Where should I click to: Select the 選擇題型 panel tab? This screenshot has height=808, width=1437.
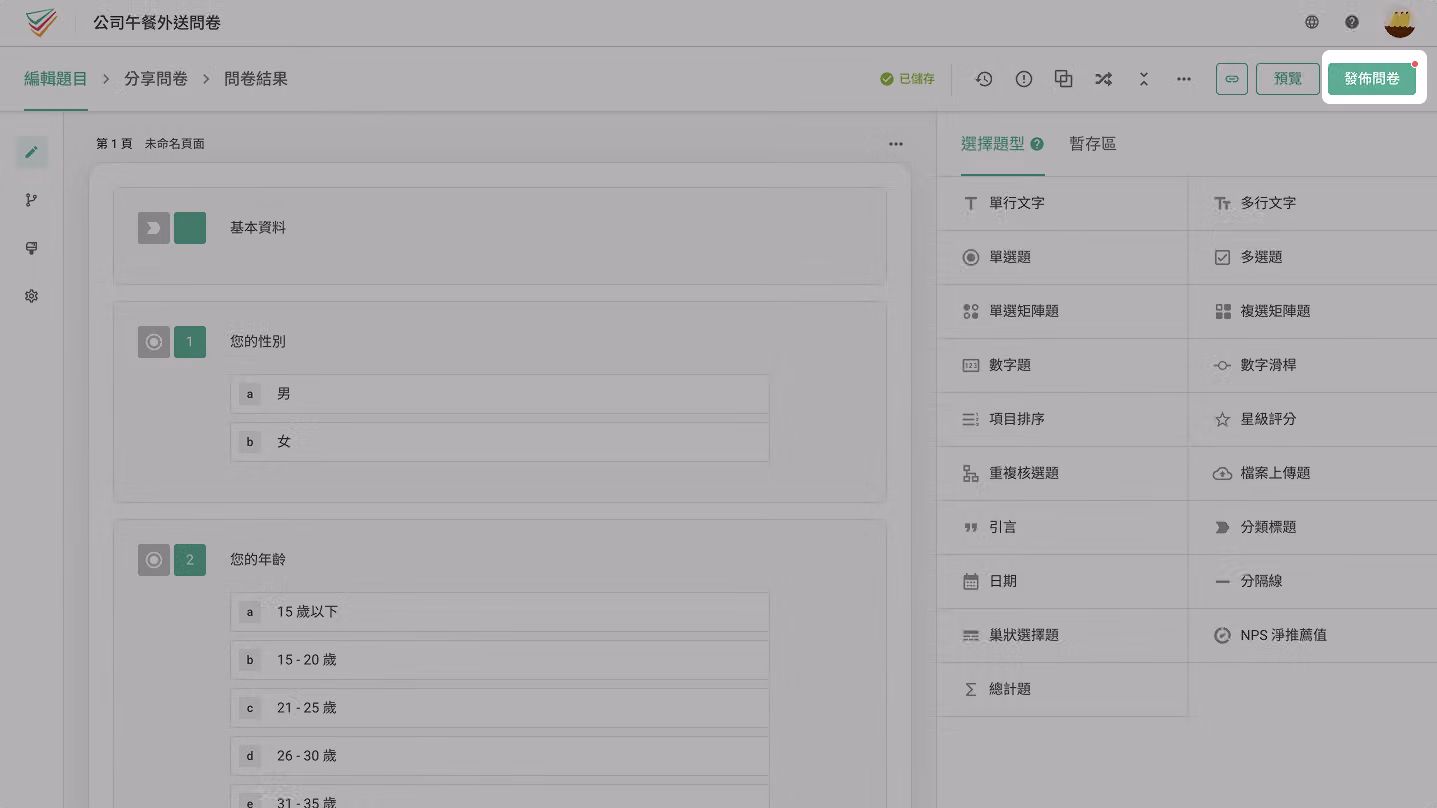pyautogui.click(x=993, y=144)
